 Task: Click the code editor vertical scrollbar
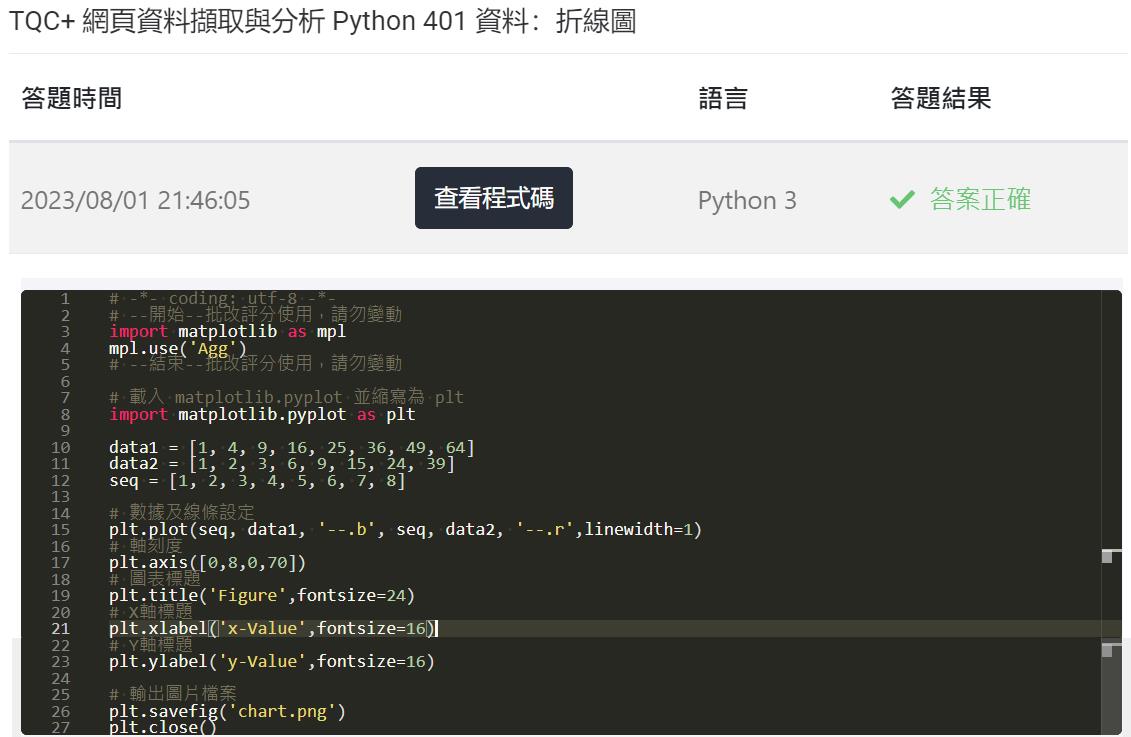click(x=1112, y=512)
